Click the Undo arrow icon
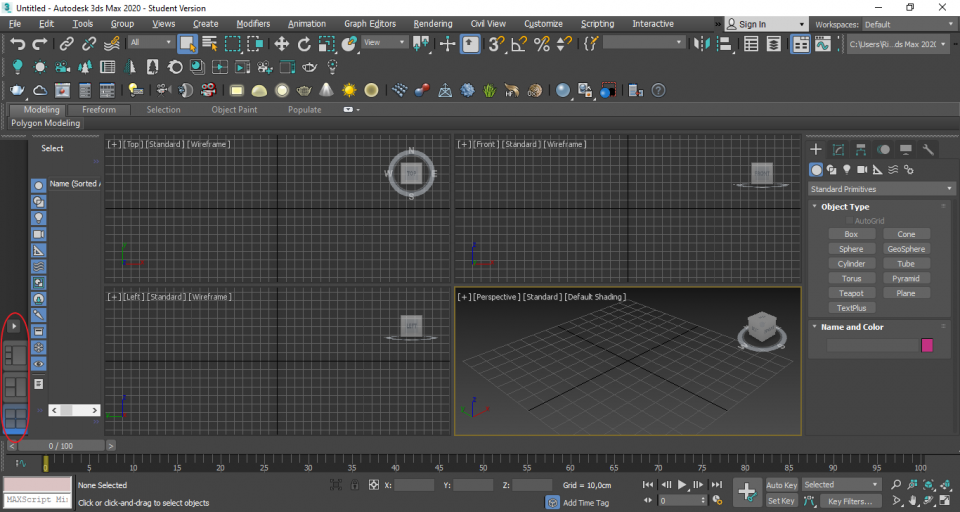Viewport: 960px width, 512px height. [x=18, y=43]
